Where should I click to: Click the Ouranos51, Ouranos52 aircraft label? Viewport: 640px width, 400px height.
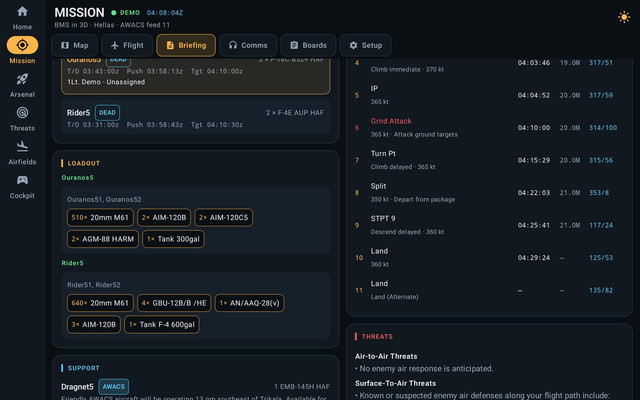(x=104, y=200)
